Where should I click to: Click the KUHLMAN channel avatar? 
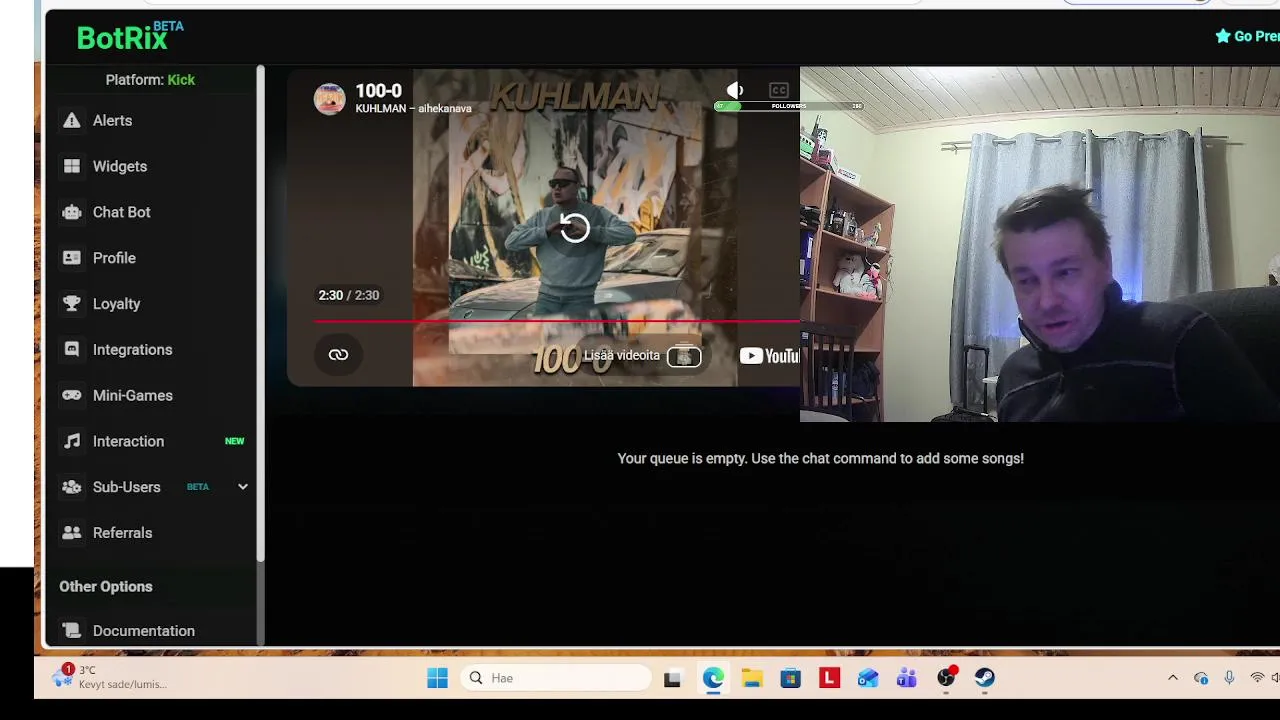[330, 99]
